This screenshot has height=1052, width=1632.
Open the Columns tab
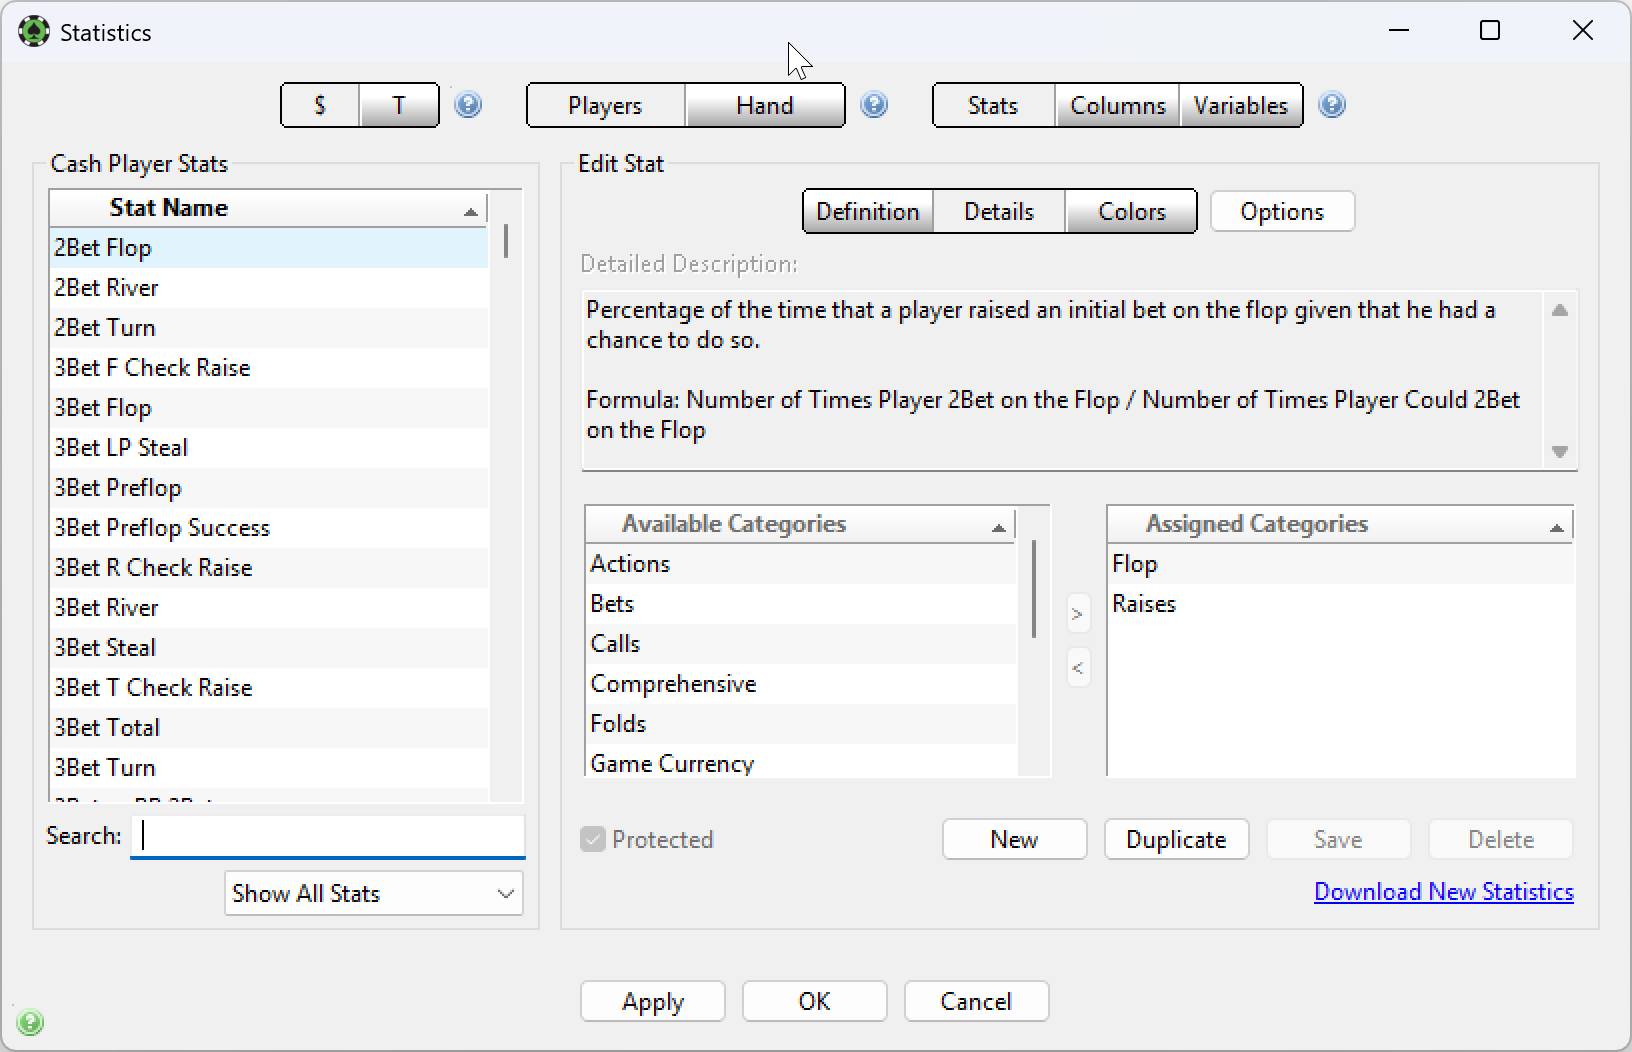[1118, 105]
